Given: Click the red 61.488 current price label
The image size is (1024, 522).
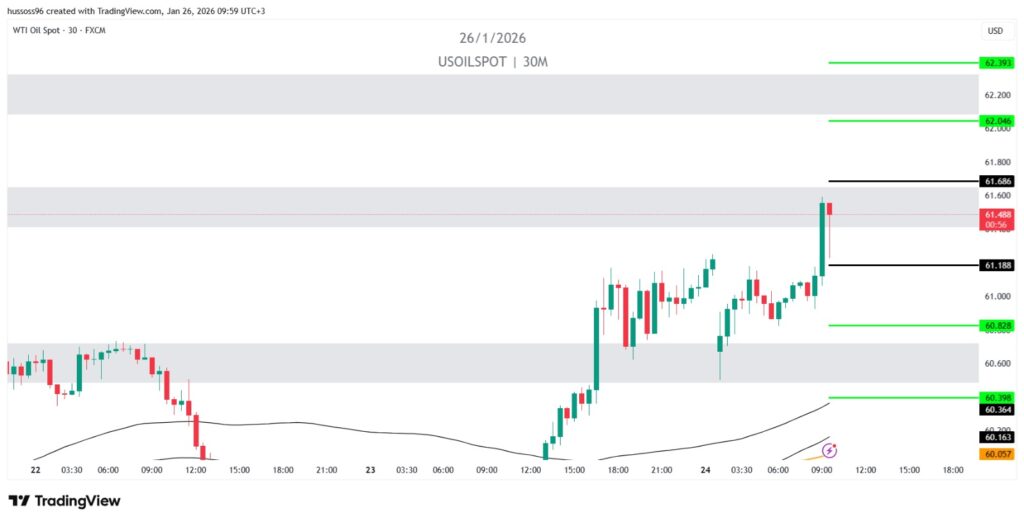Looking at the screenshot, I should coord(997,214).
